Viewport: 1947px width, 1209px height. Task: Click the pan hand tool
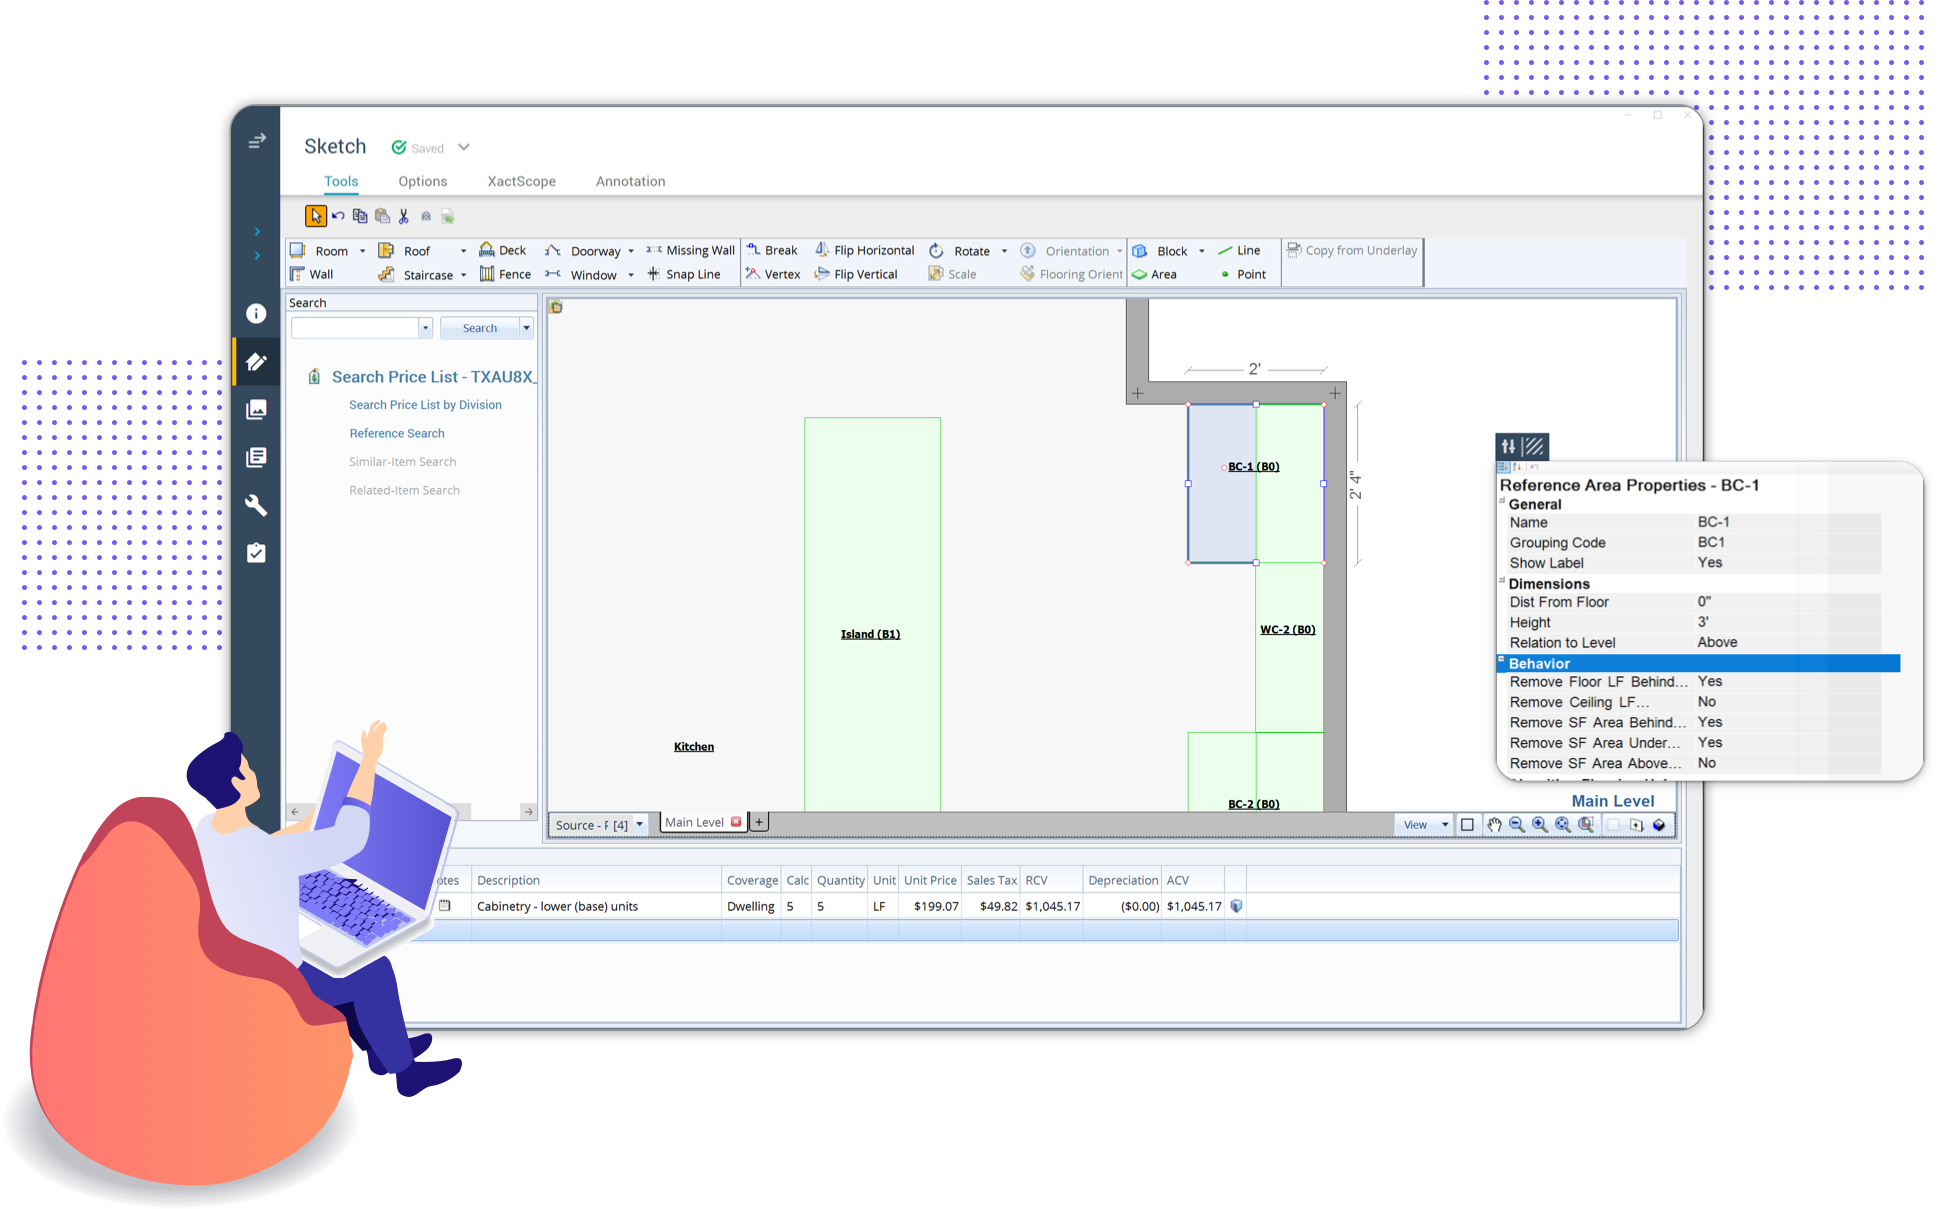point(1494,825)
